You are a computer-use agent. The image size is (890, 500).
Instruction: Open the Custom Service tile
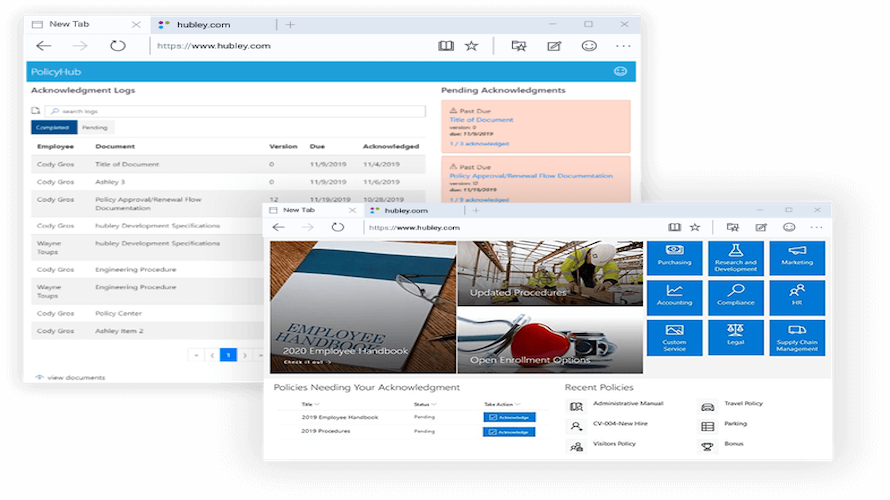pyautogui.click(x=674, y=338)
